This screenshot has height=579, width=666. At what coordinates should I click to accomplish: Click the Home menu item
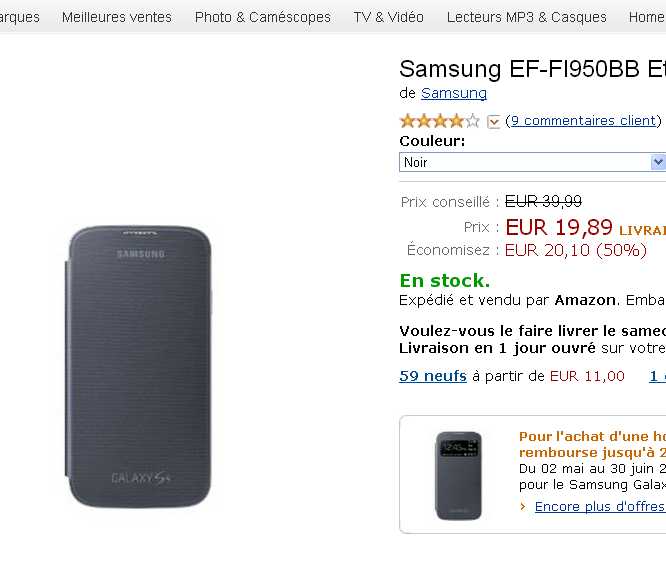(646, 17)
